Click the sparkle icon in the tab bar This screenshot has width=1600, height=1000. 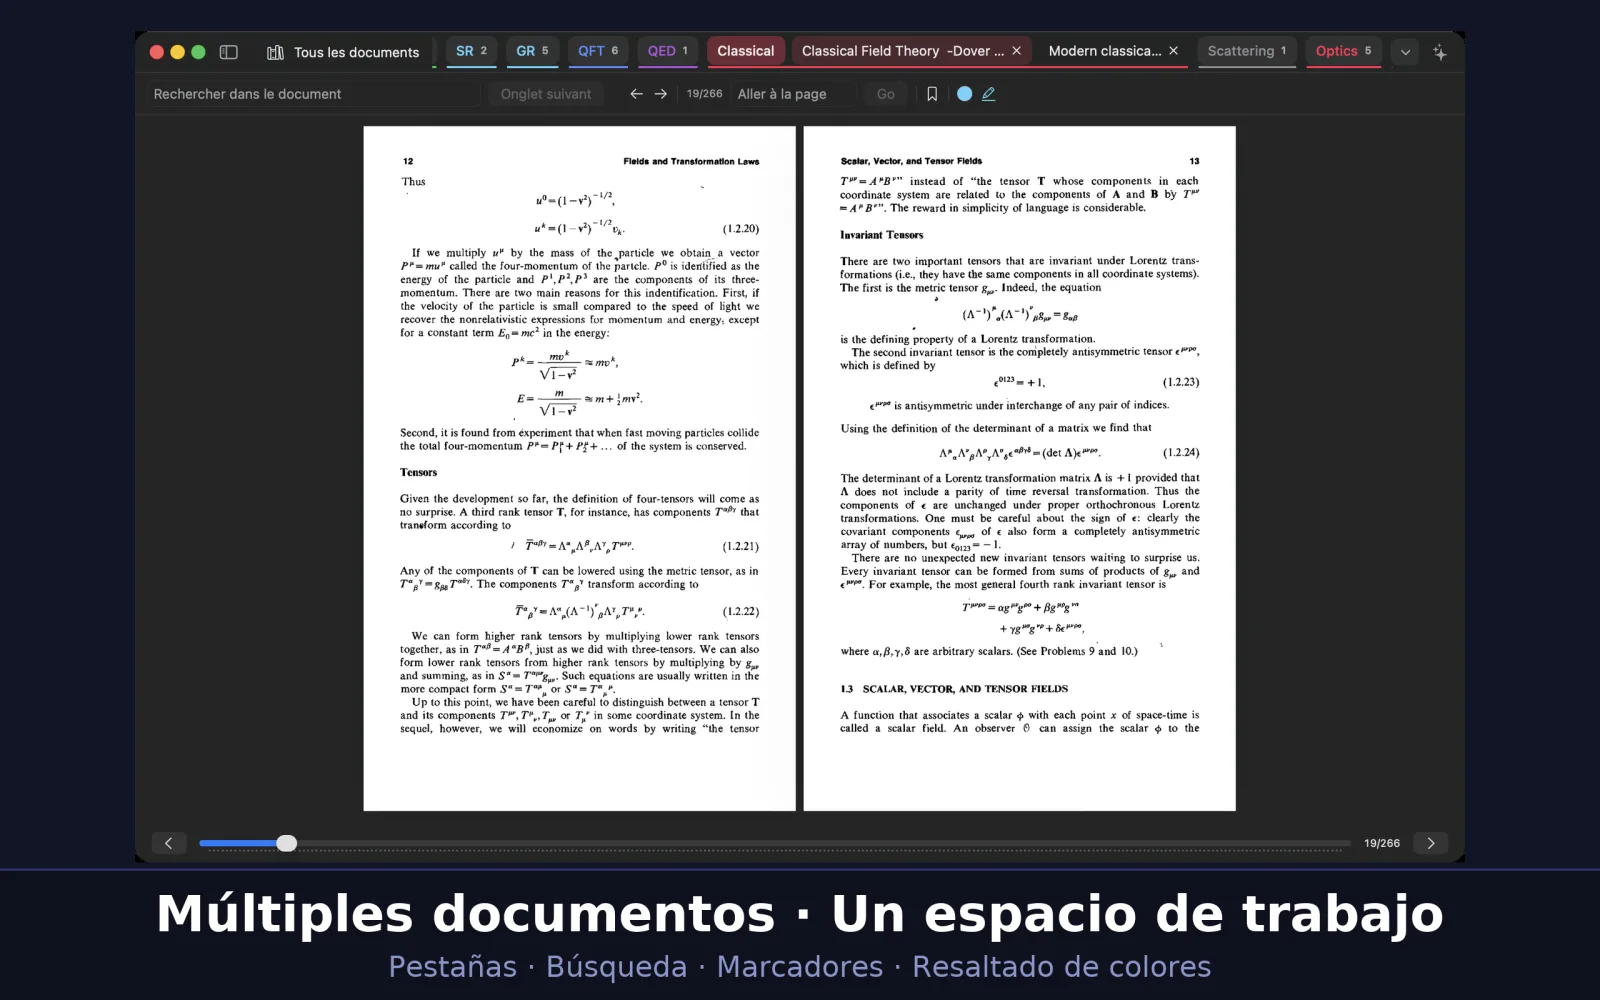[1440, 52]
